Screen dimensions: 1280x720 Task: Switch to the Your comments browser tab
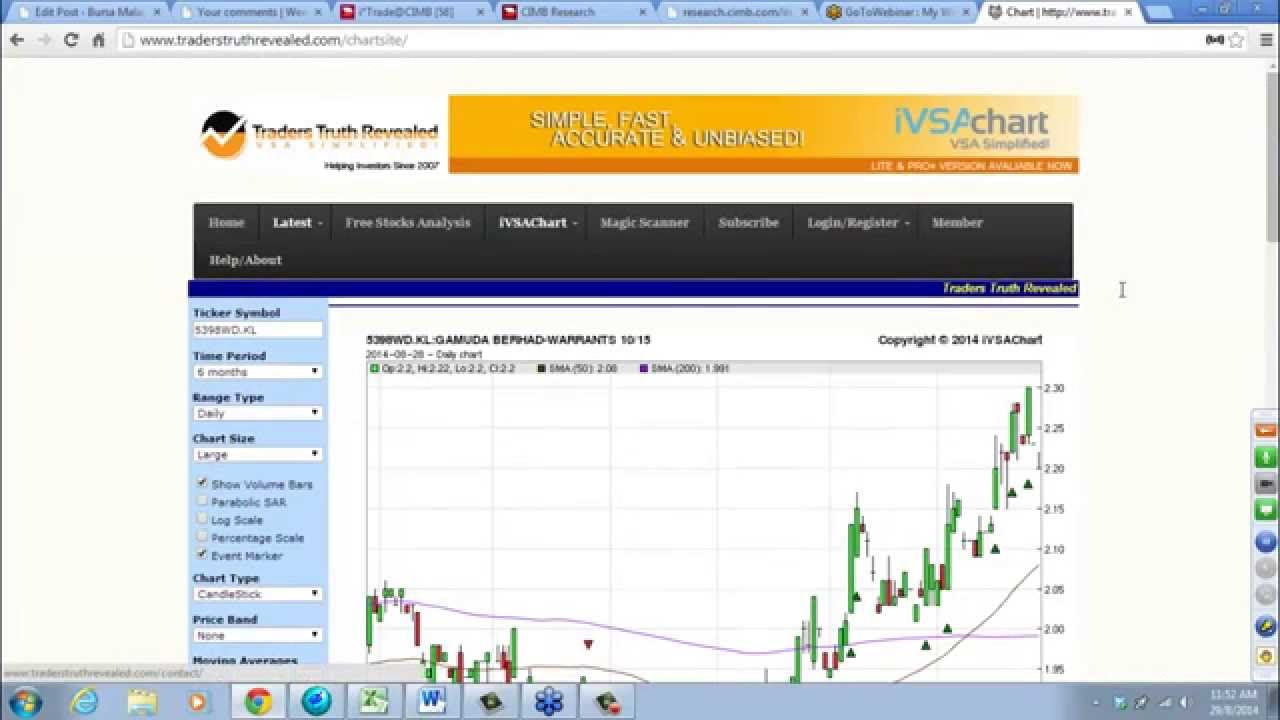tap(250, 13)
